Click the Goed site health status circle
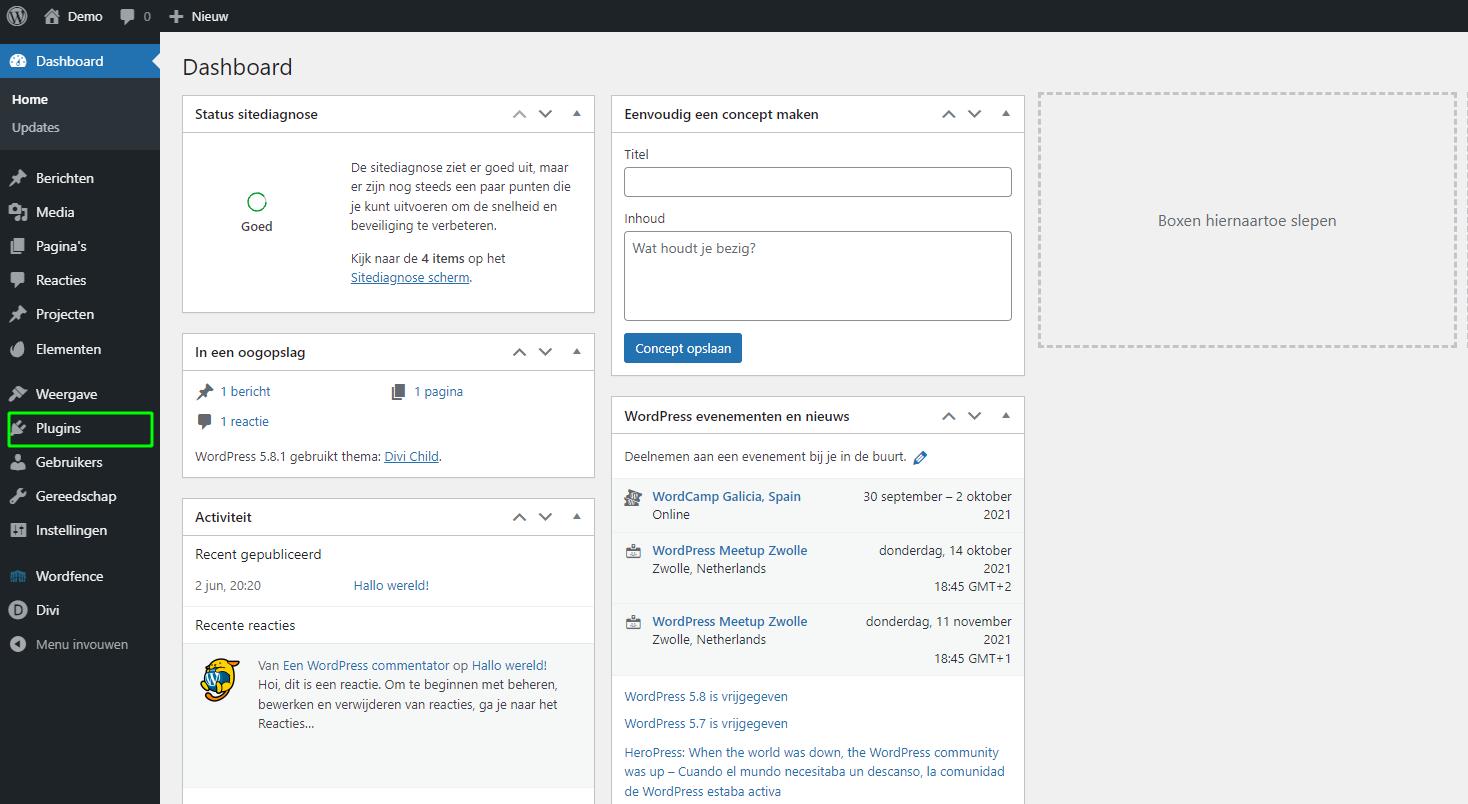The image size is (1468, 804). click(x=257, y=202)
